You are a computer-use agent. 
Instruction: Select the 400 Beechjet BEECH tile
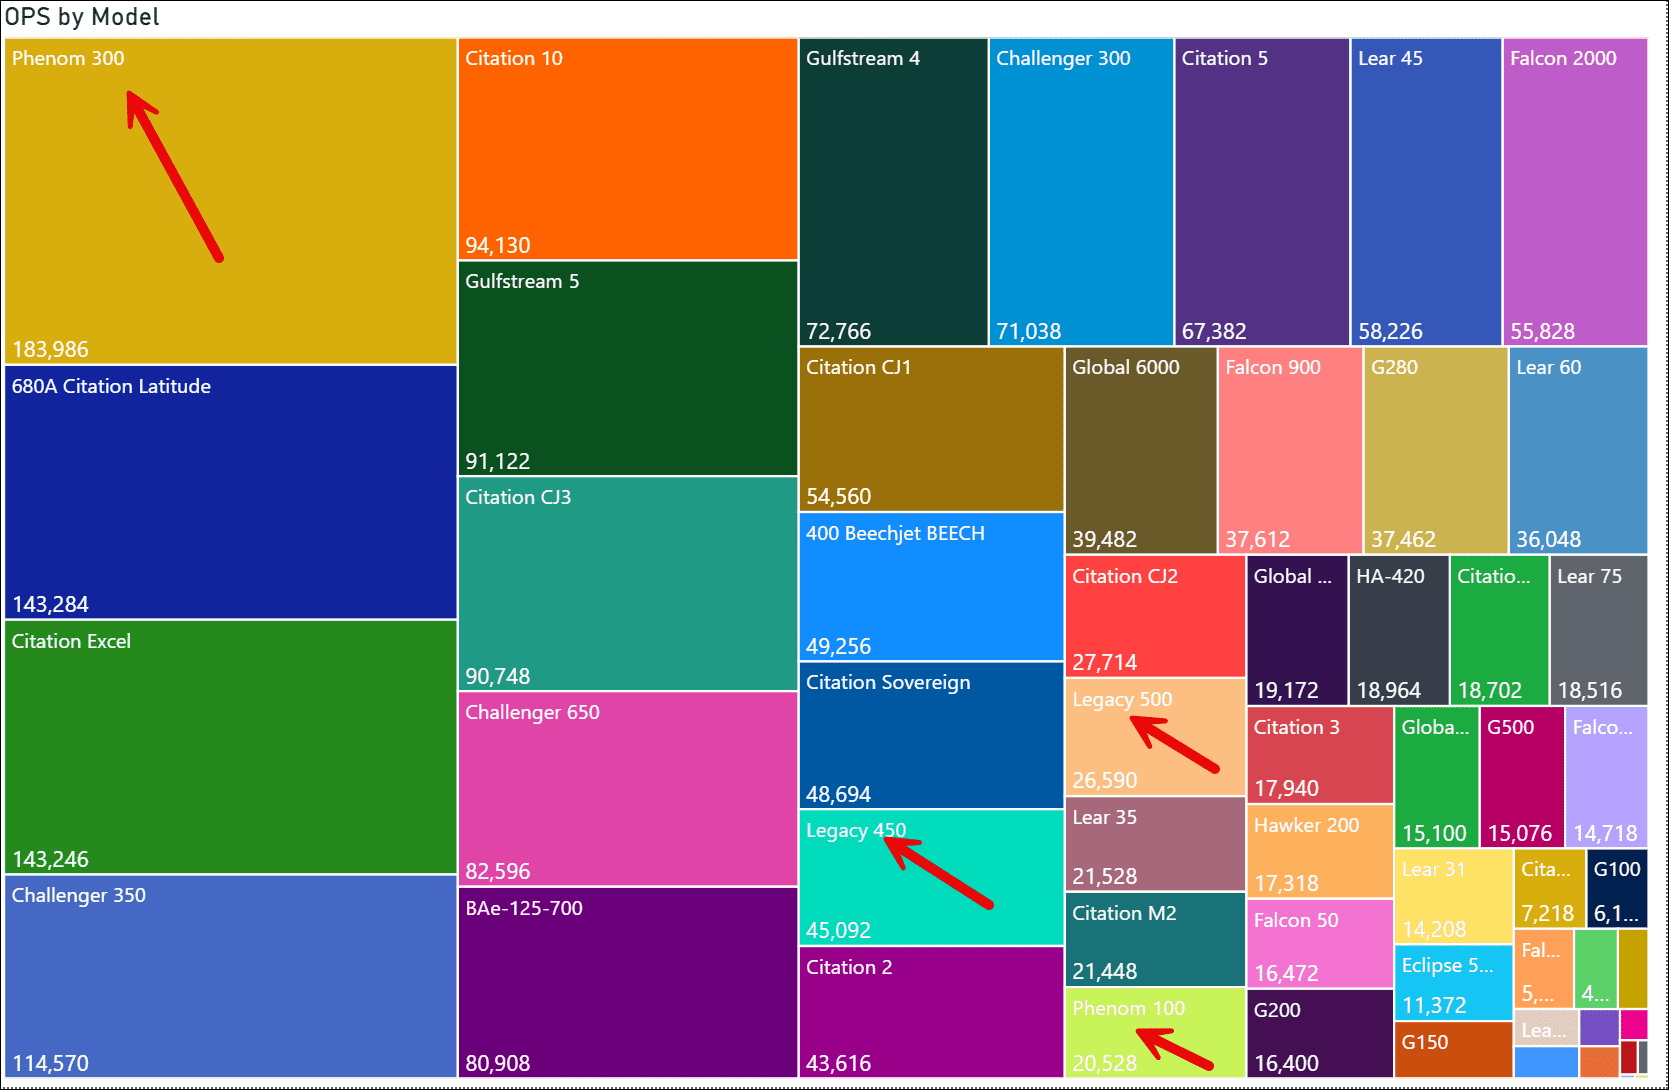click(930, 587)
